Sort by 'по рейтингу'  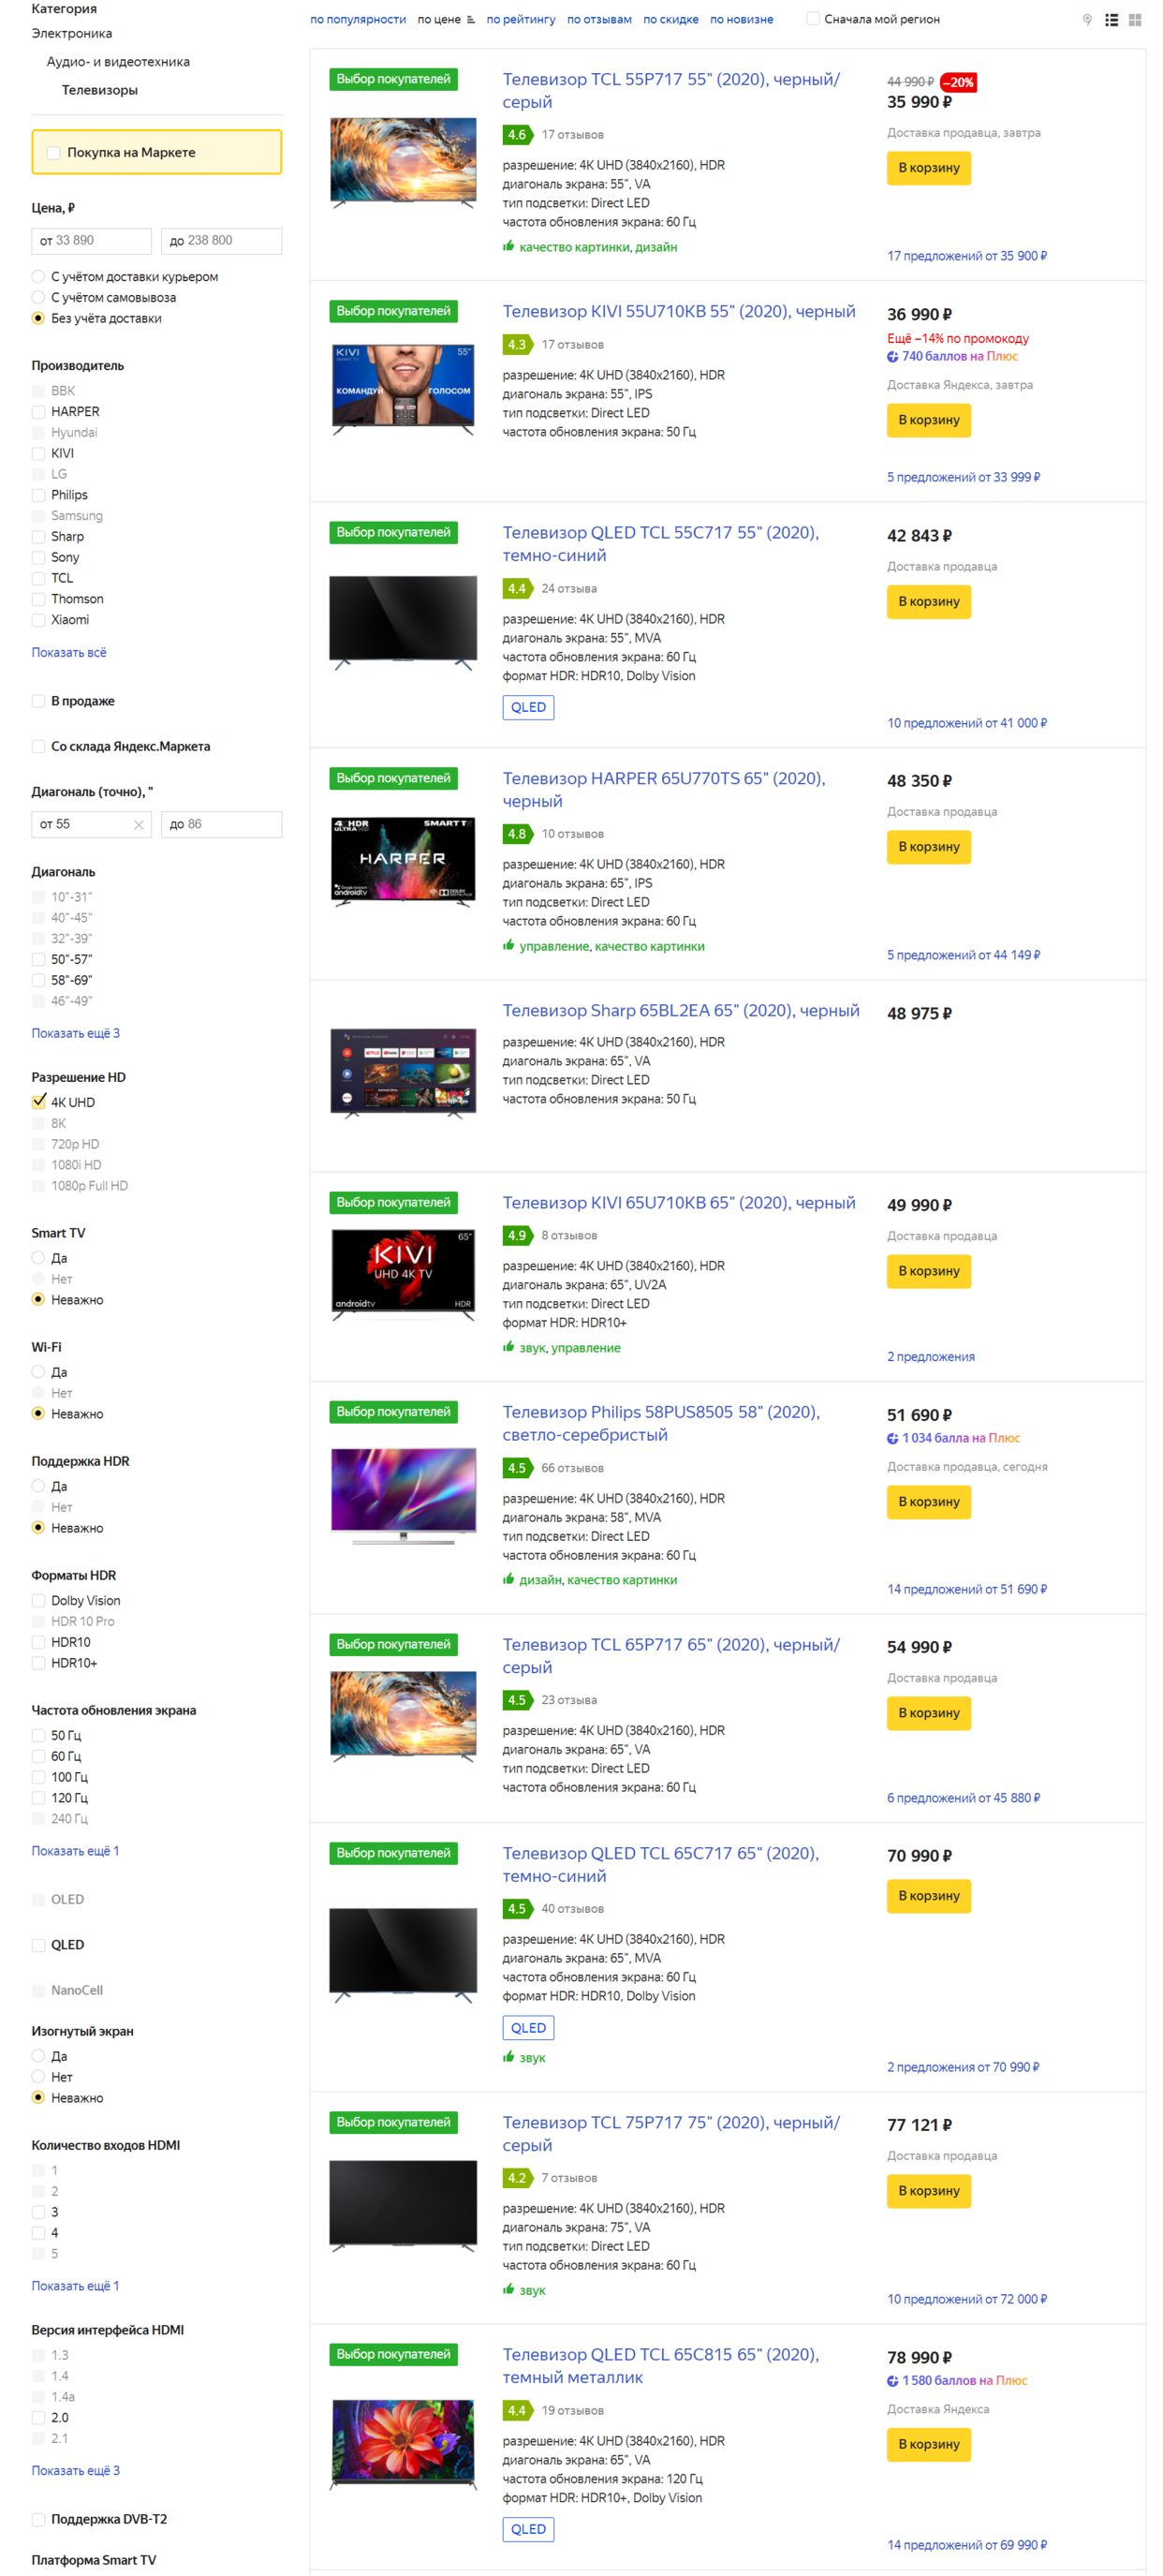521,19
